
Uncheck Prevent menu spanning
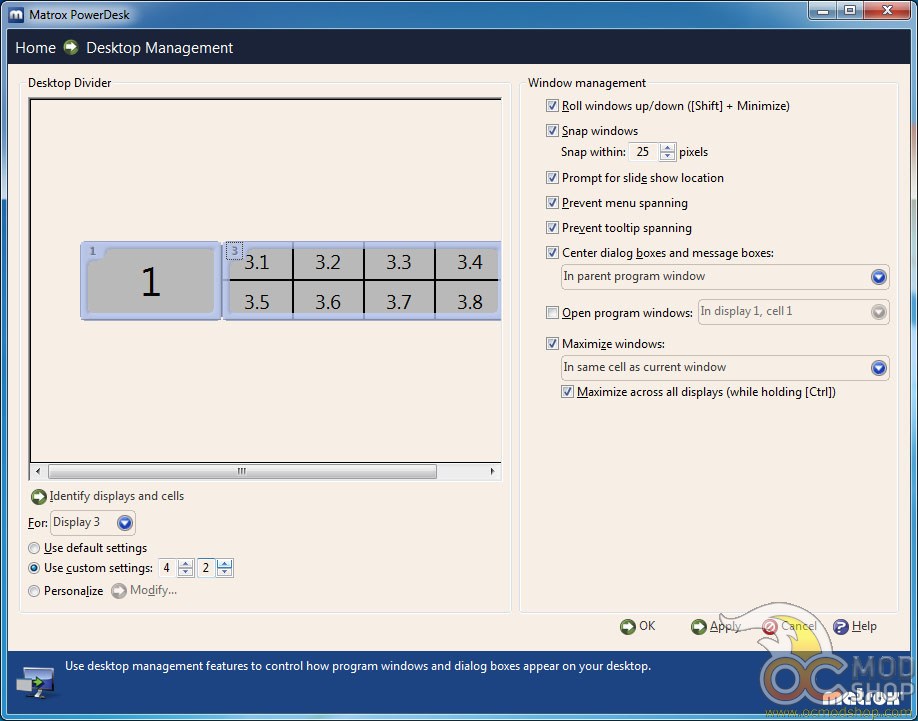tap(552, 202)
